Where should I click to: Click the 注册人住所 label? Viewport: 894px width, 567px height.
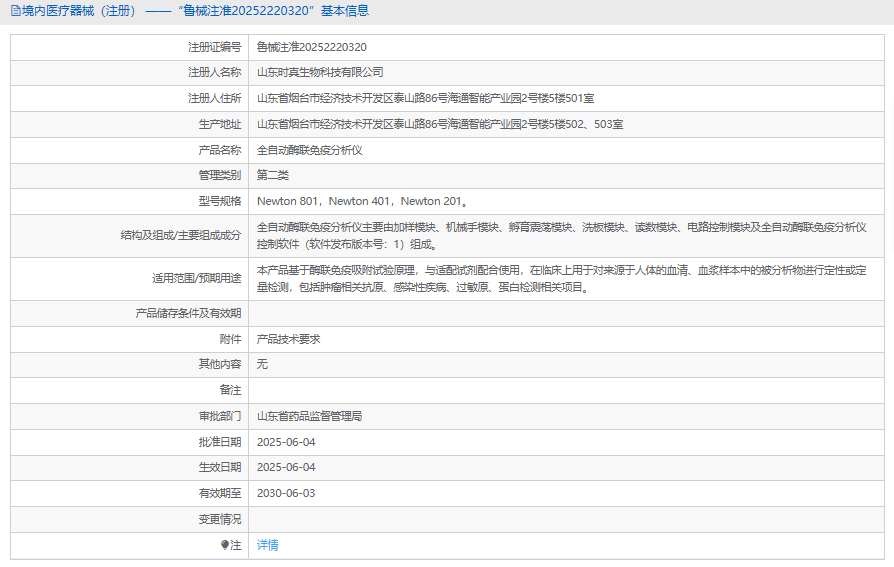(x=214, y=98)
